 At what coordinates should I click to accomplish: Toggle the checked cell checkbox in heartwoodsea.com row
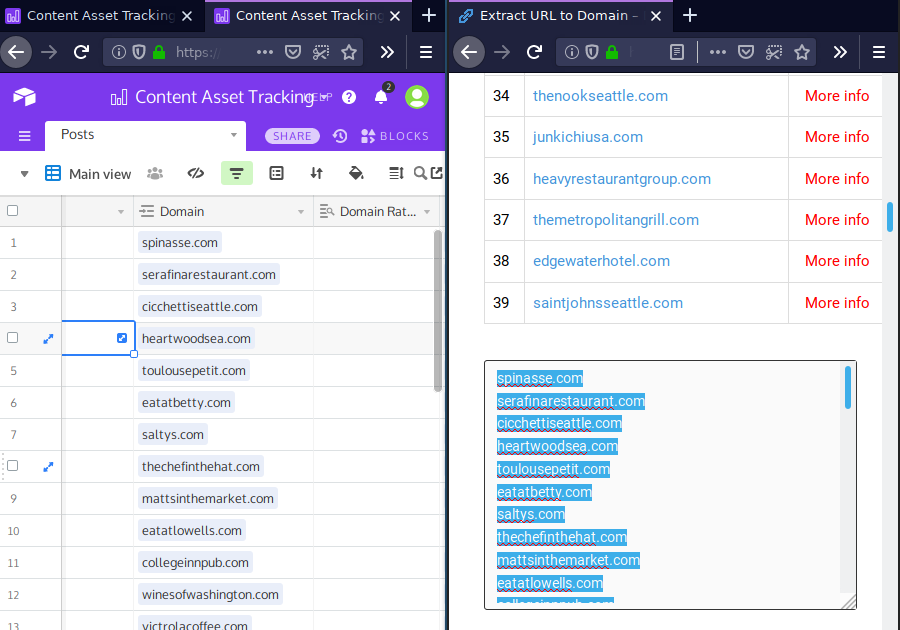point(122,338)
